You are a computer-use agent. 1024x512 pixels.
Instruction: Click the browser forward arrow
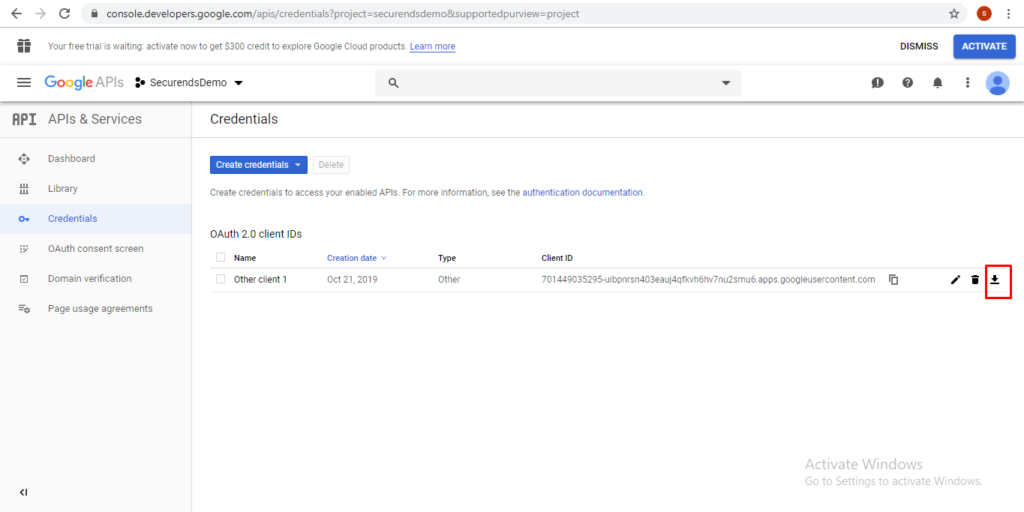(x=40, y=13)
